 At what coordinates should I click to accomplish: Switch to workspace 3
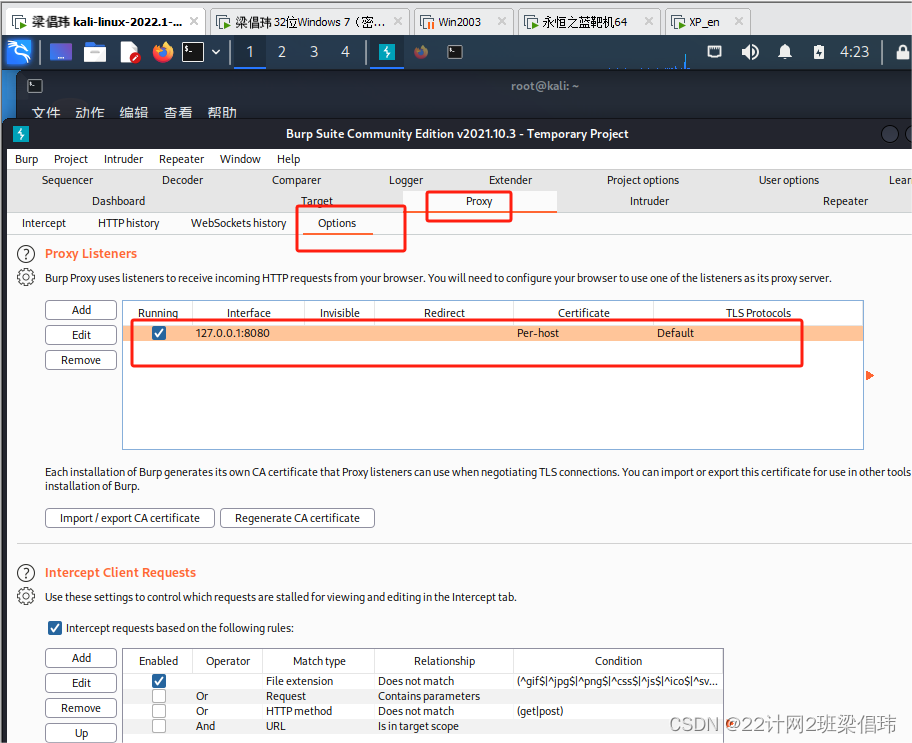pyautogui.click(x=314, y=52)
